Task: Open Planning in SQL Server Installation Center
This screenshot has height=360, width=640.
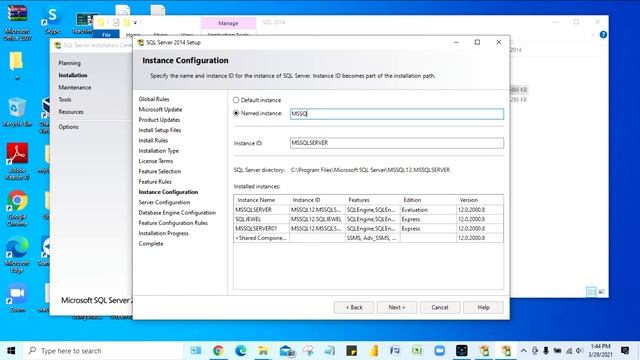Action: tap(69, 63)
